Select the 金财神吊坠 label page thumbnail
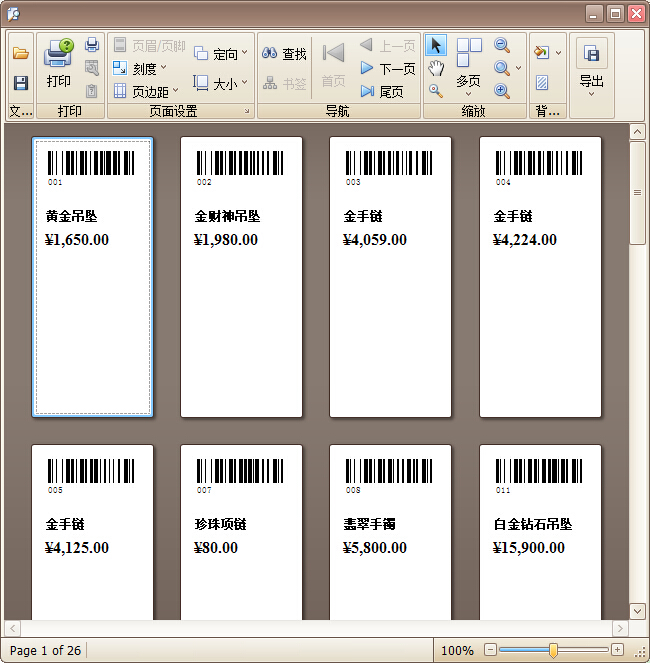The width and height of the screenshot is (650, 663). tap(241, 277)
